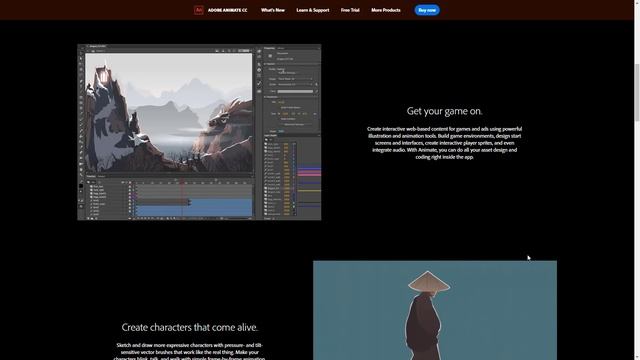This screenshot has height=360, width=640.
Task: Click the illustration of figure wearing conical hat
Action: click(435, 310)
